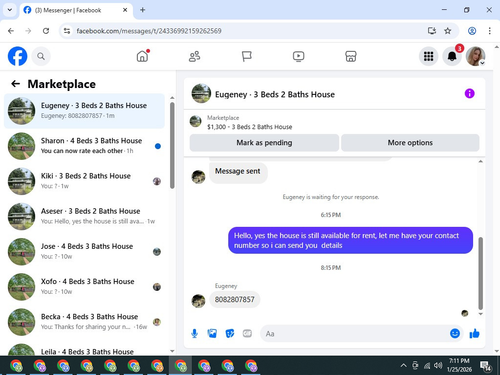The height and width of the screenshot is (375, 500).
Task: Open Aseser 3 Beds 2 Baths conversation
Action: click(84, 216)
